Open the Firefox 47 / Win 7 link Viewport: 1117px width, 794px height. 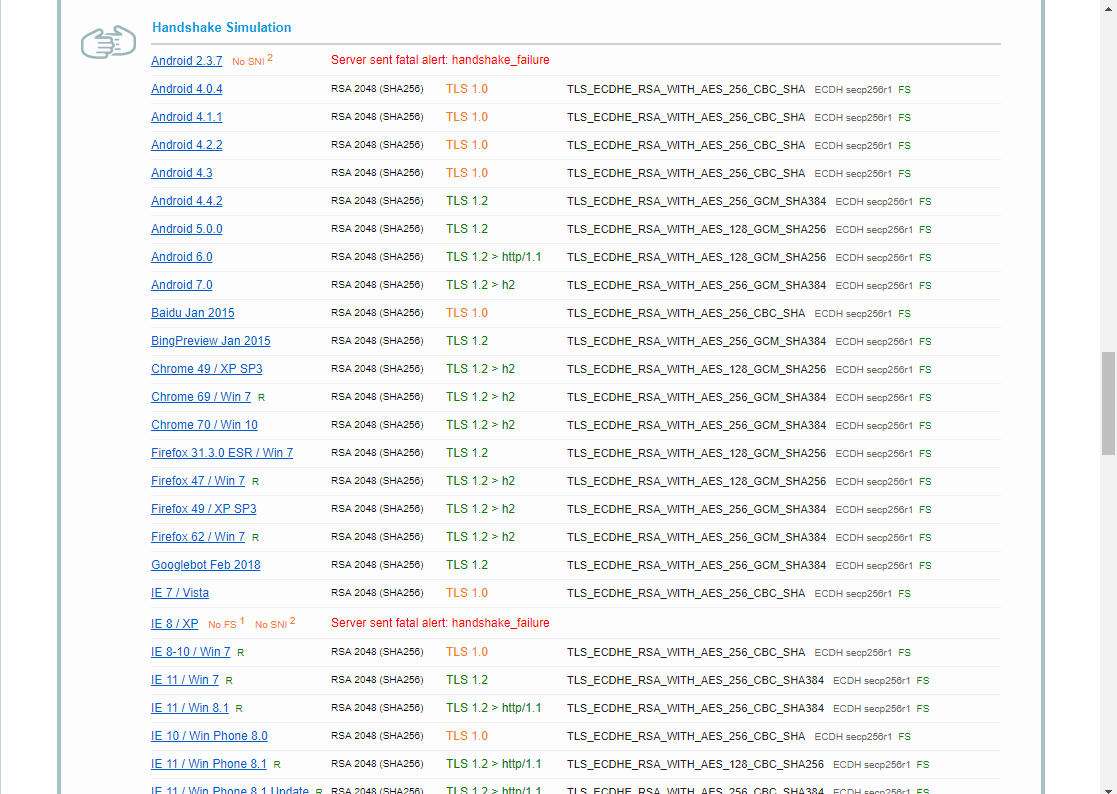point(198,481)
